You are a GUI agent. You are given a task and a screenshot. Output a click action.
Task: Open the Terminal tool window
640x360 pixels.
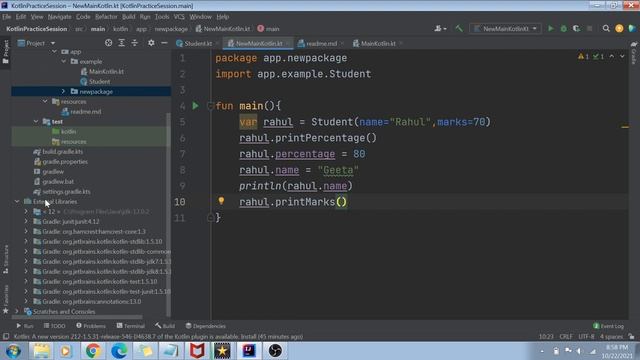(x=131, y=326)
